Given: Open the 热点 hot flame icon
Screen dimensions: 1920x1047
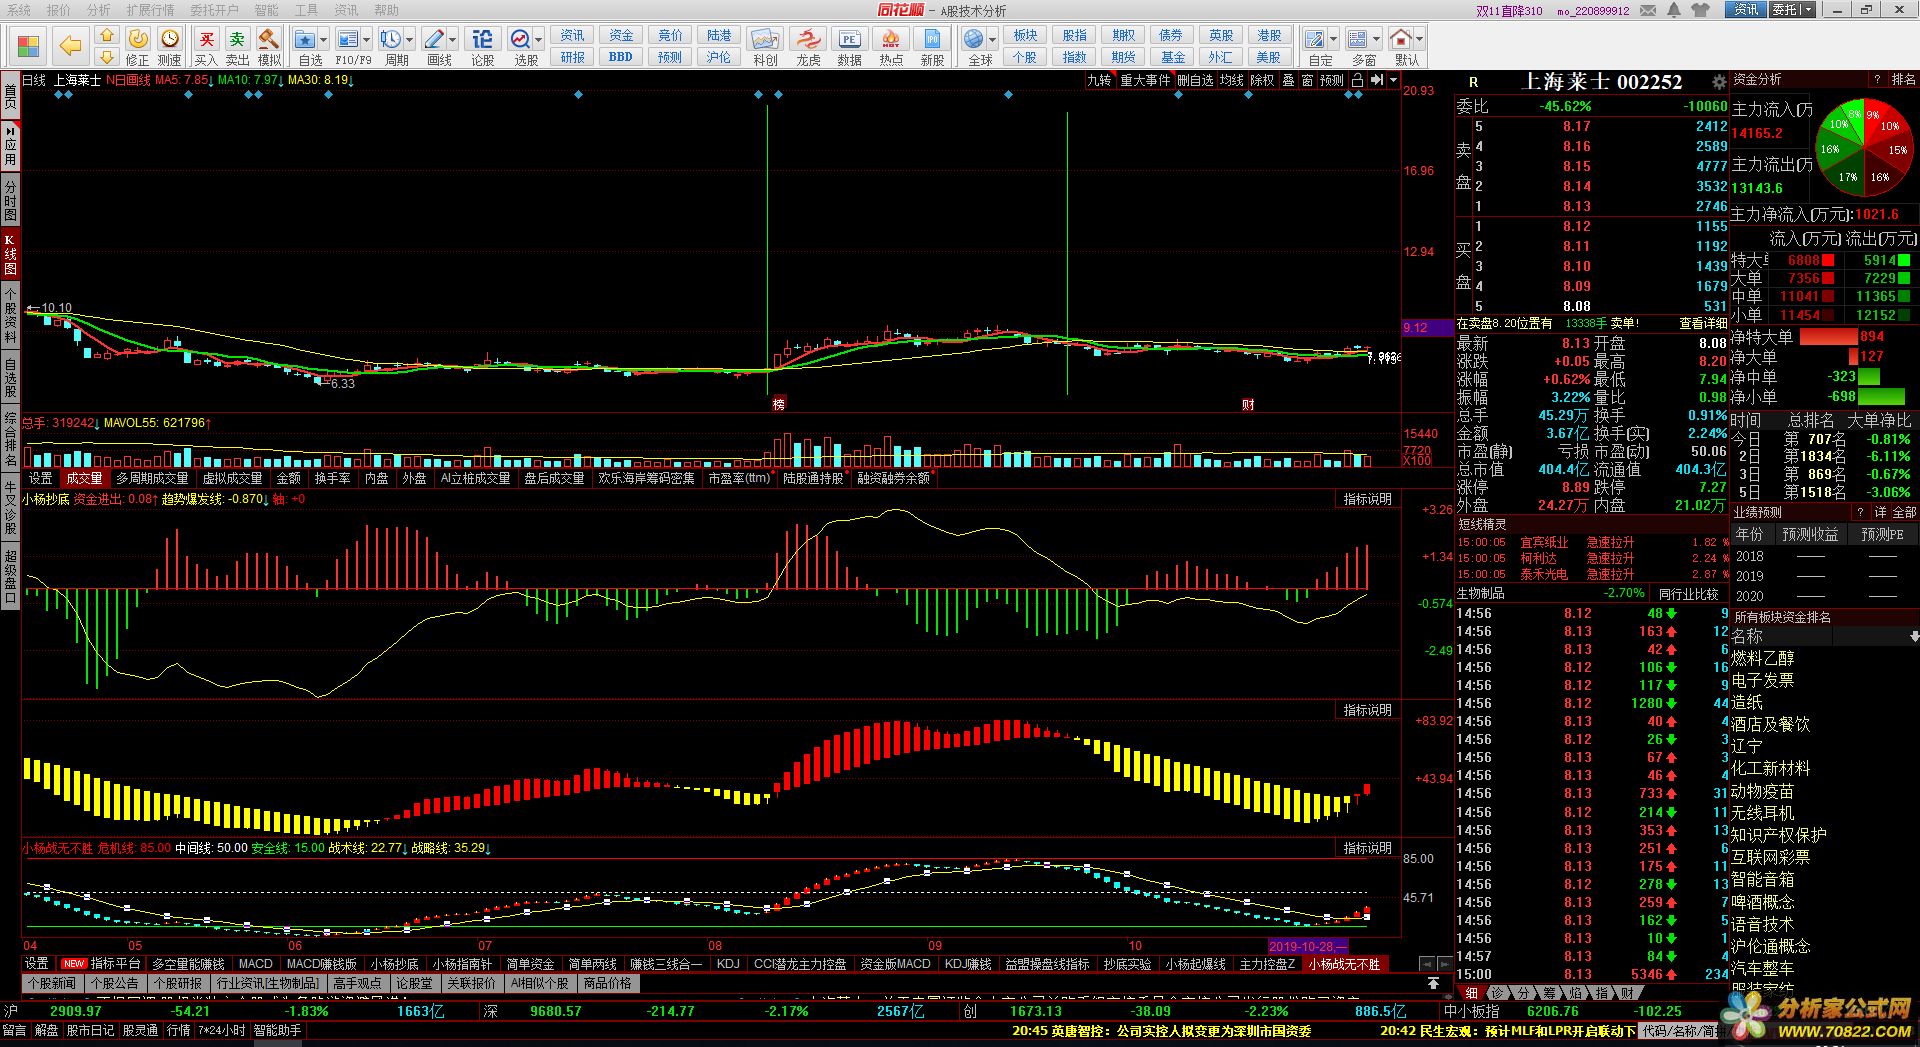Looking at the screenshot, I should 890,39.
